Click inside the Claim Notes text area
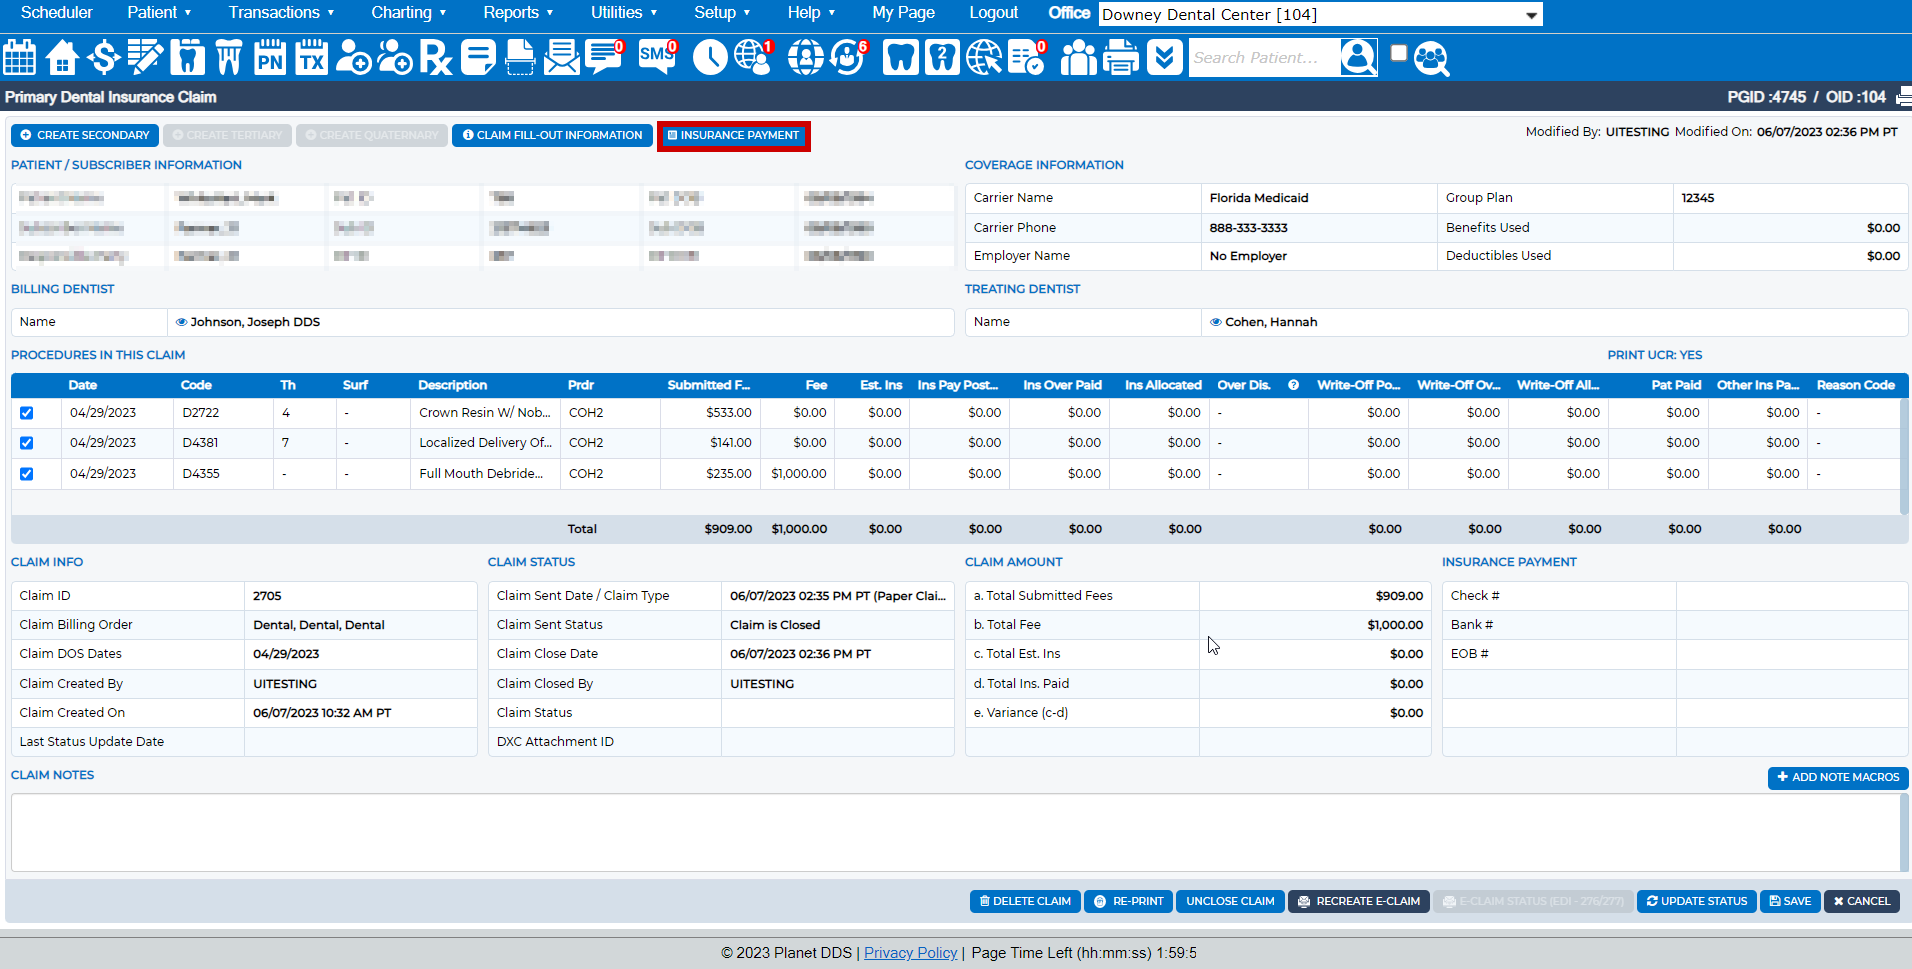The image size is (1912, 969). click(x=950, y=830)
